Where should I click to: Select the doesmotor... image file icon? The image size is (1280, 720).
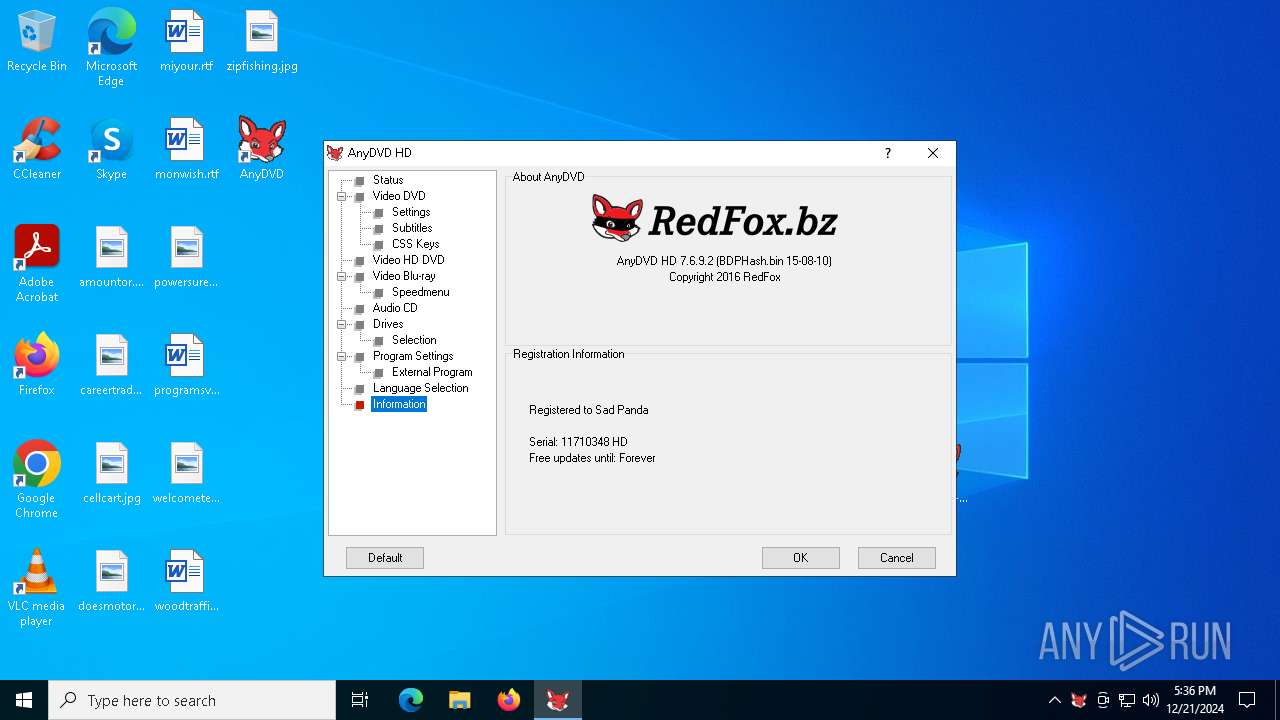111,582
